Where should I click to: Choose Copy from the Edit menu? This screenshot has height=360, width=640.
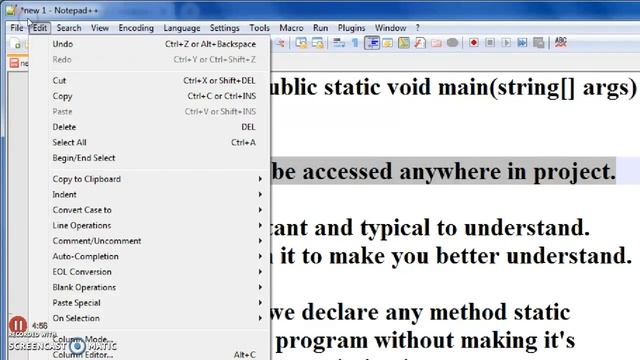tap(149, 96)
